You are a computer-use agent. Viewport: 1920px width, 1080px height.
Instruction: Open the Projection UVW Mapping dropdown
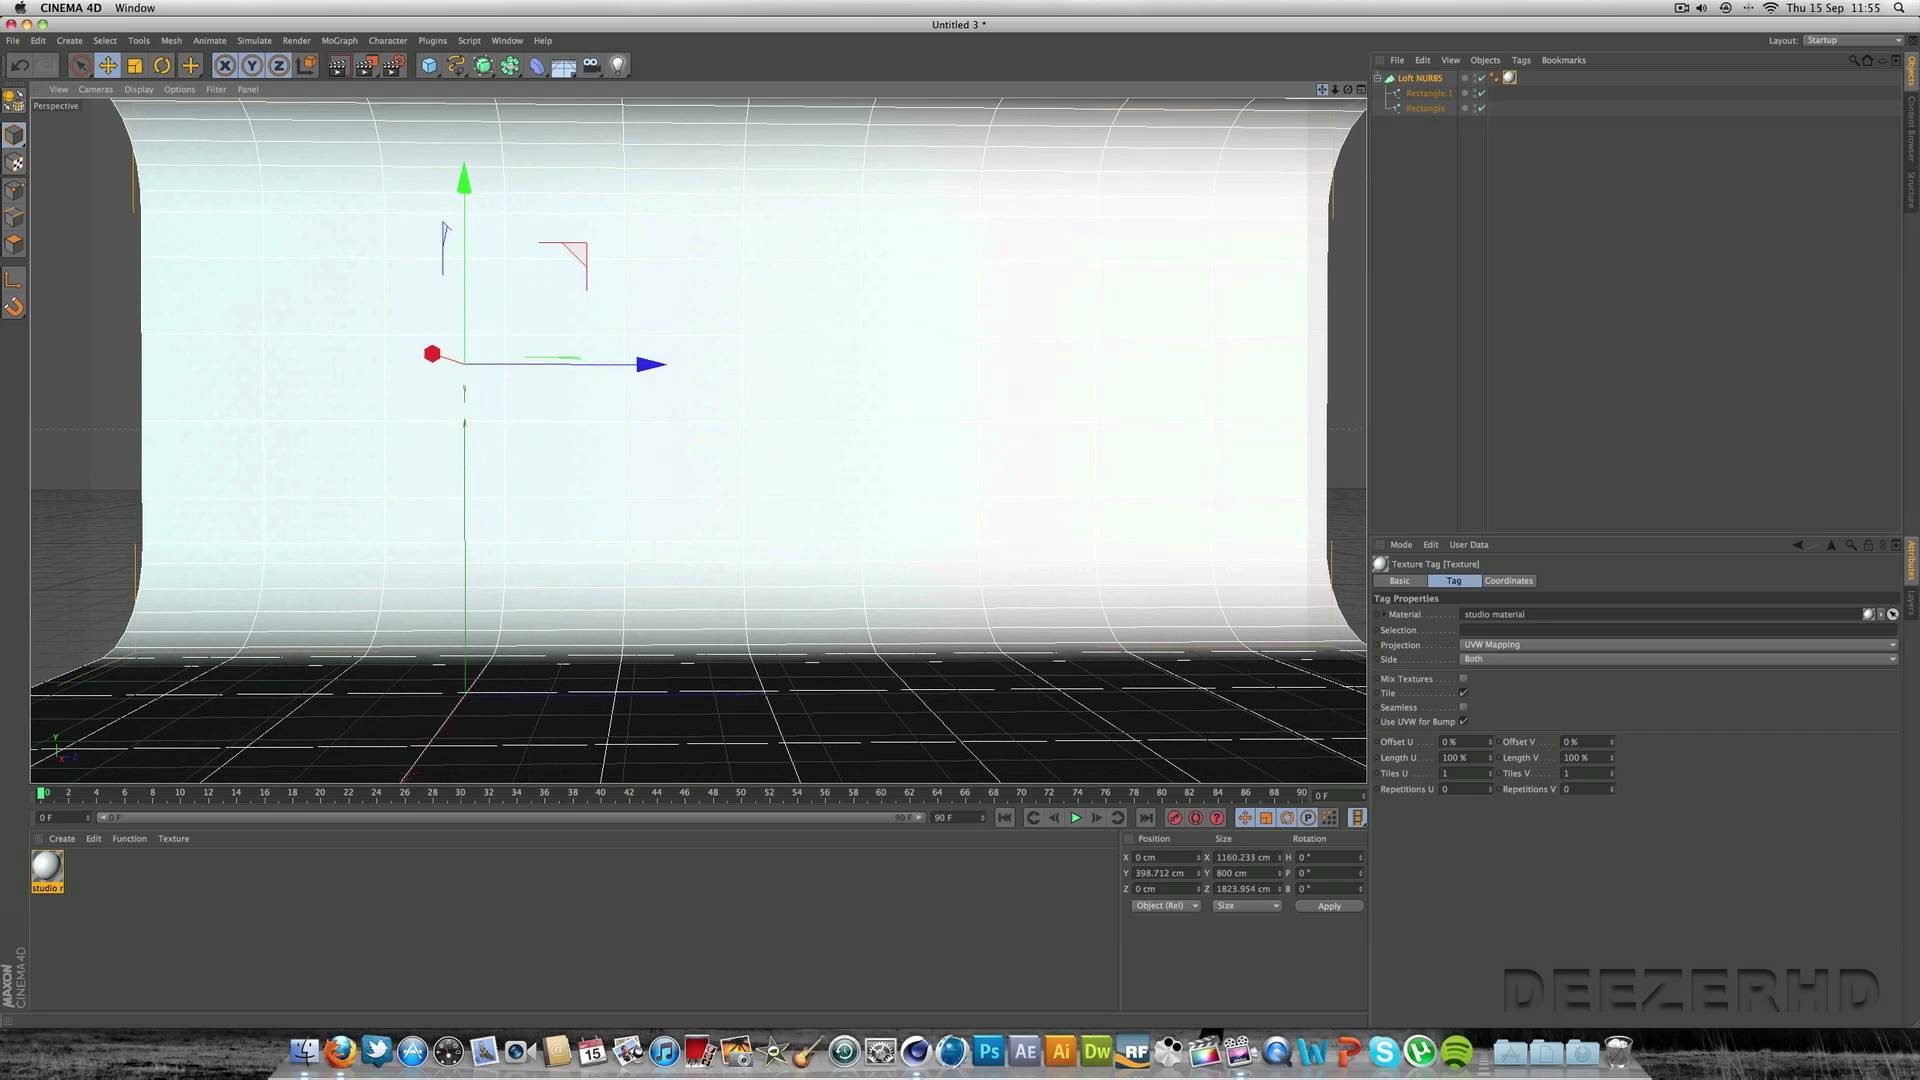[1678, 645]
